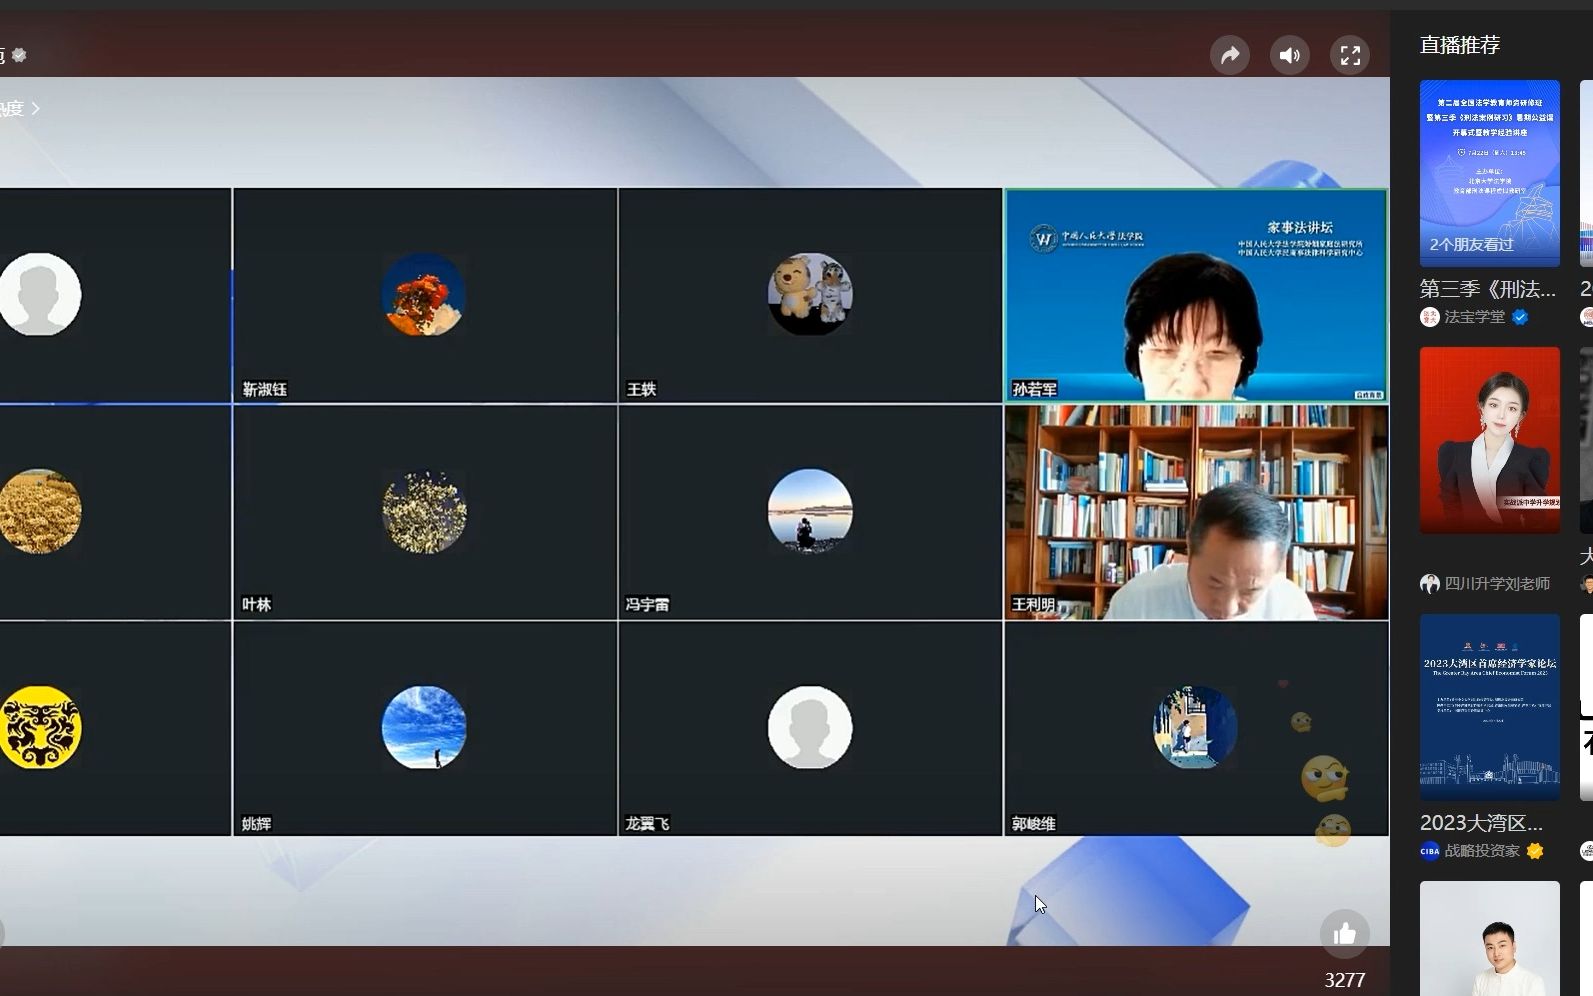Open the man in white shirt thumbnail
This screenshot has height=996, width=1593.
(x=1489, y=938)
